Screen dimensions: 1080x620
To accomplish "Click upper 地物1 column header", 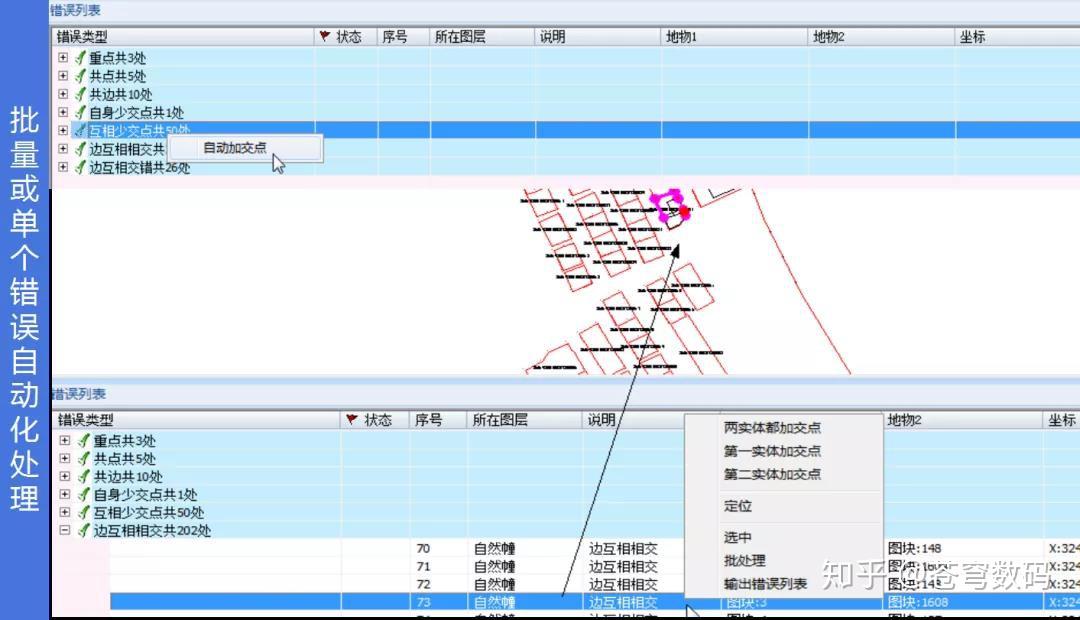I will (734, 37).
